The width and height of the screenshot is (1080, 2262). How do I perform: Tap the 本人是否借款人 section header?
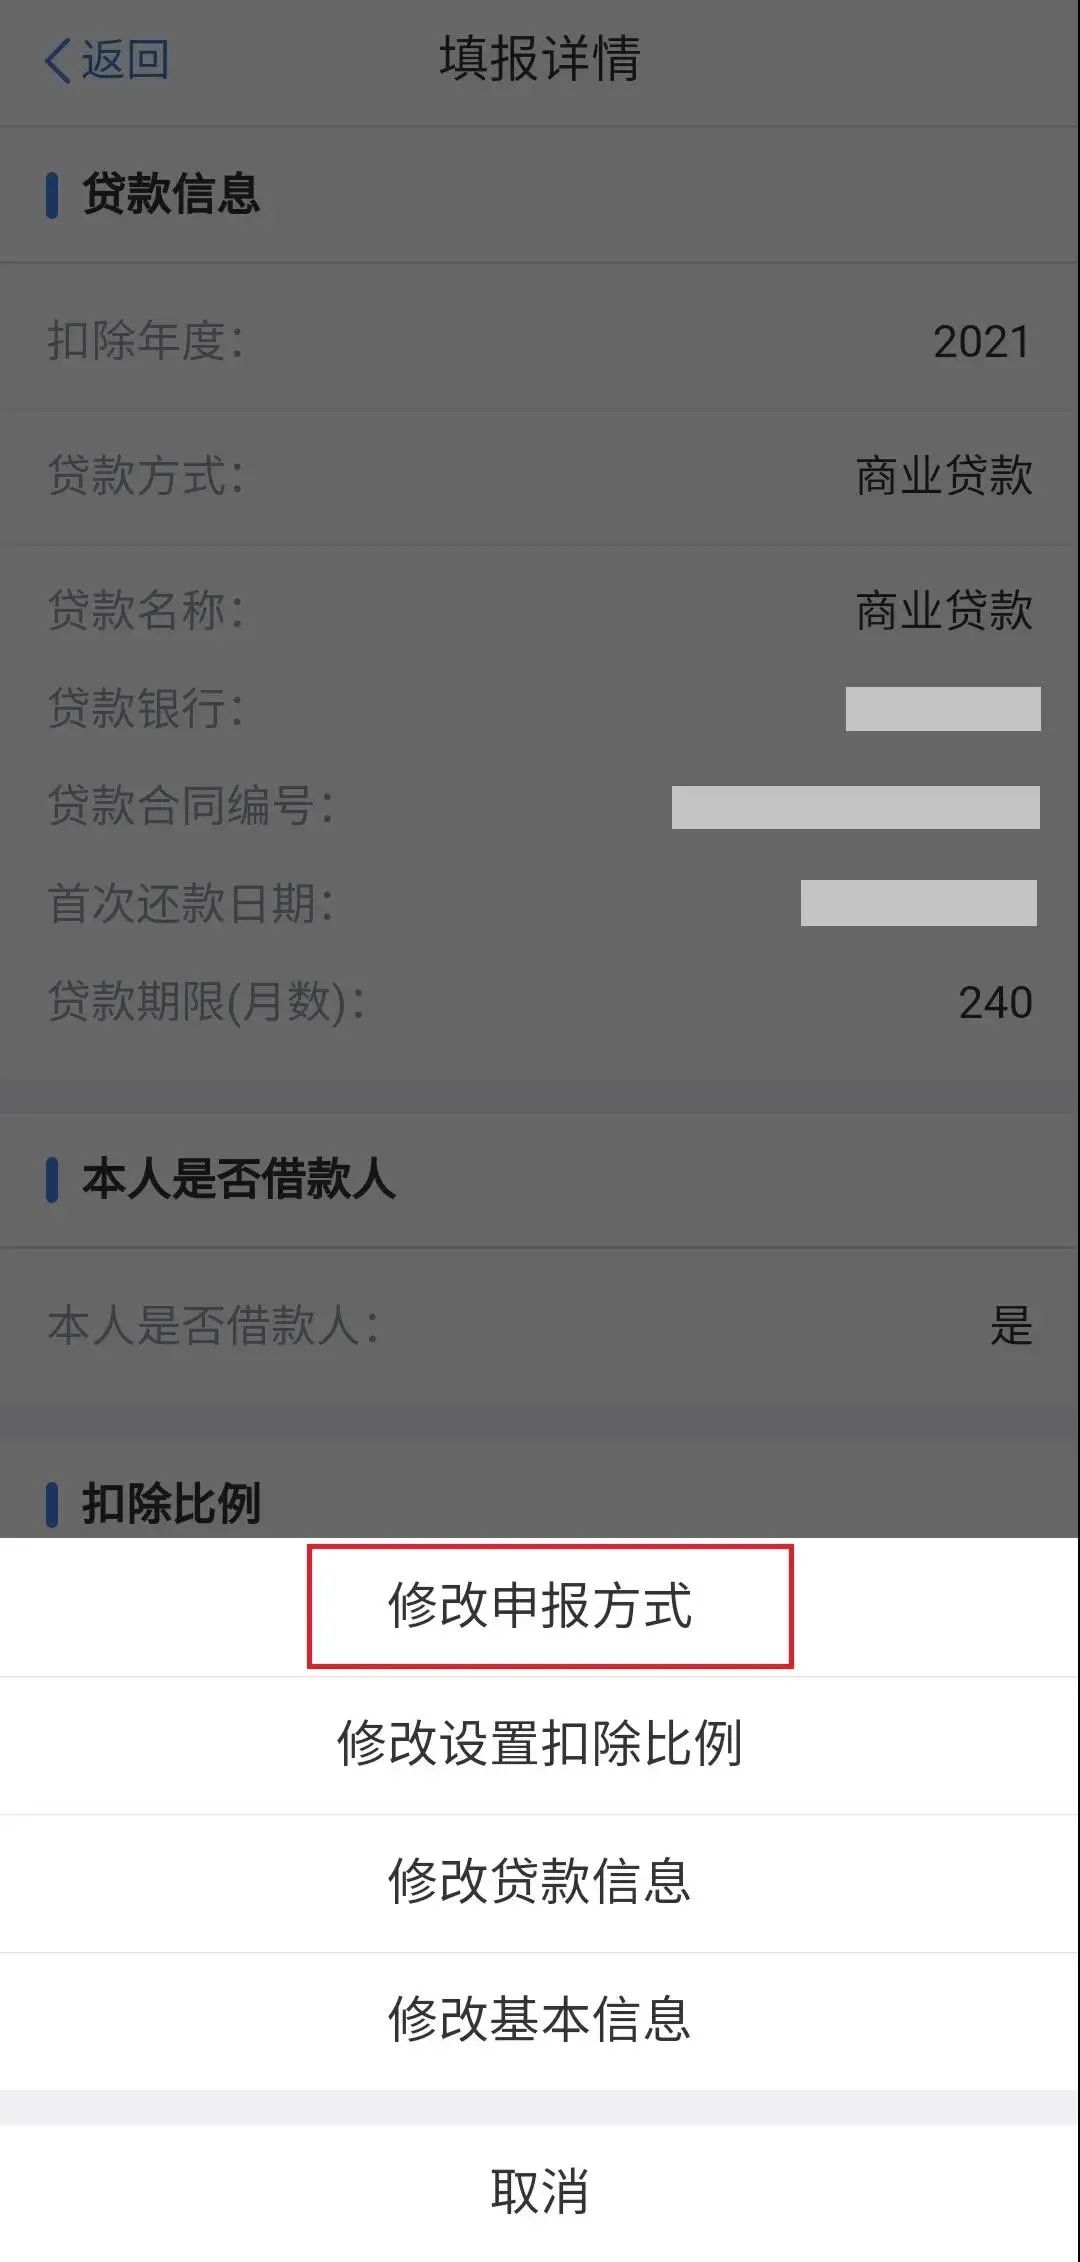pyautogui.click(x=239, y=1179)
